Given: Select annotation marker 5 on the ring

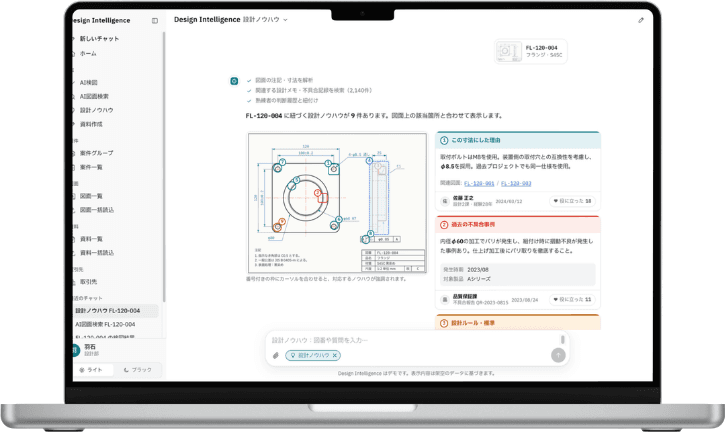Looking at the screenshot, I should coord(297,180).
